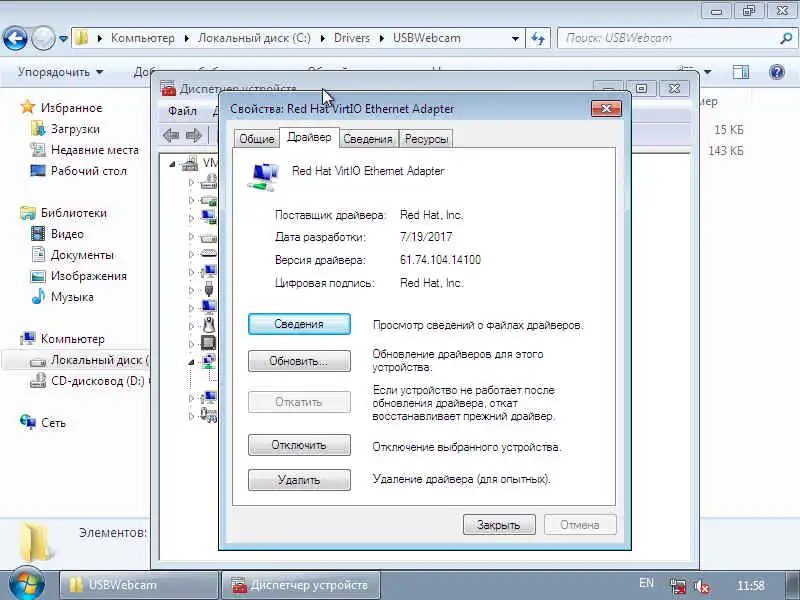Click the Удалить driver button
Screen dimensions: 800x600
point(299,480)
